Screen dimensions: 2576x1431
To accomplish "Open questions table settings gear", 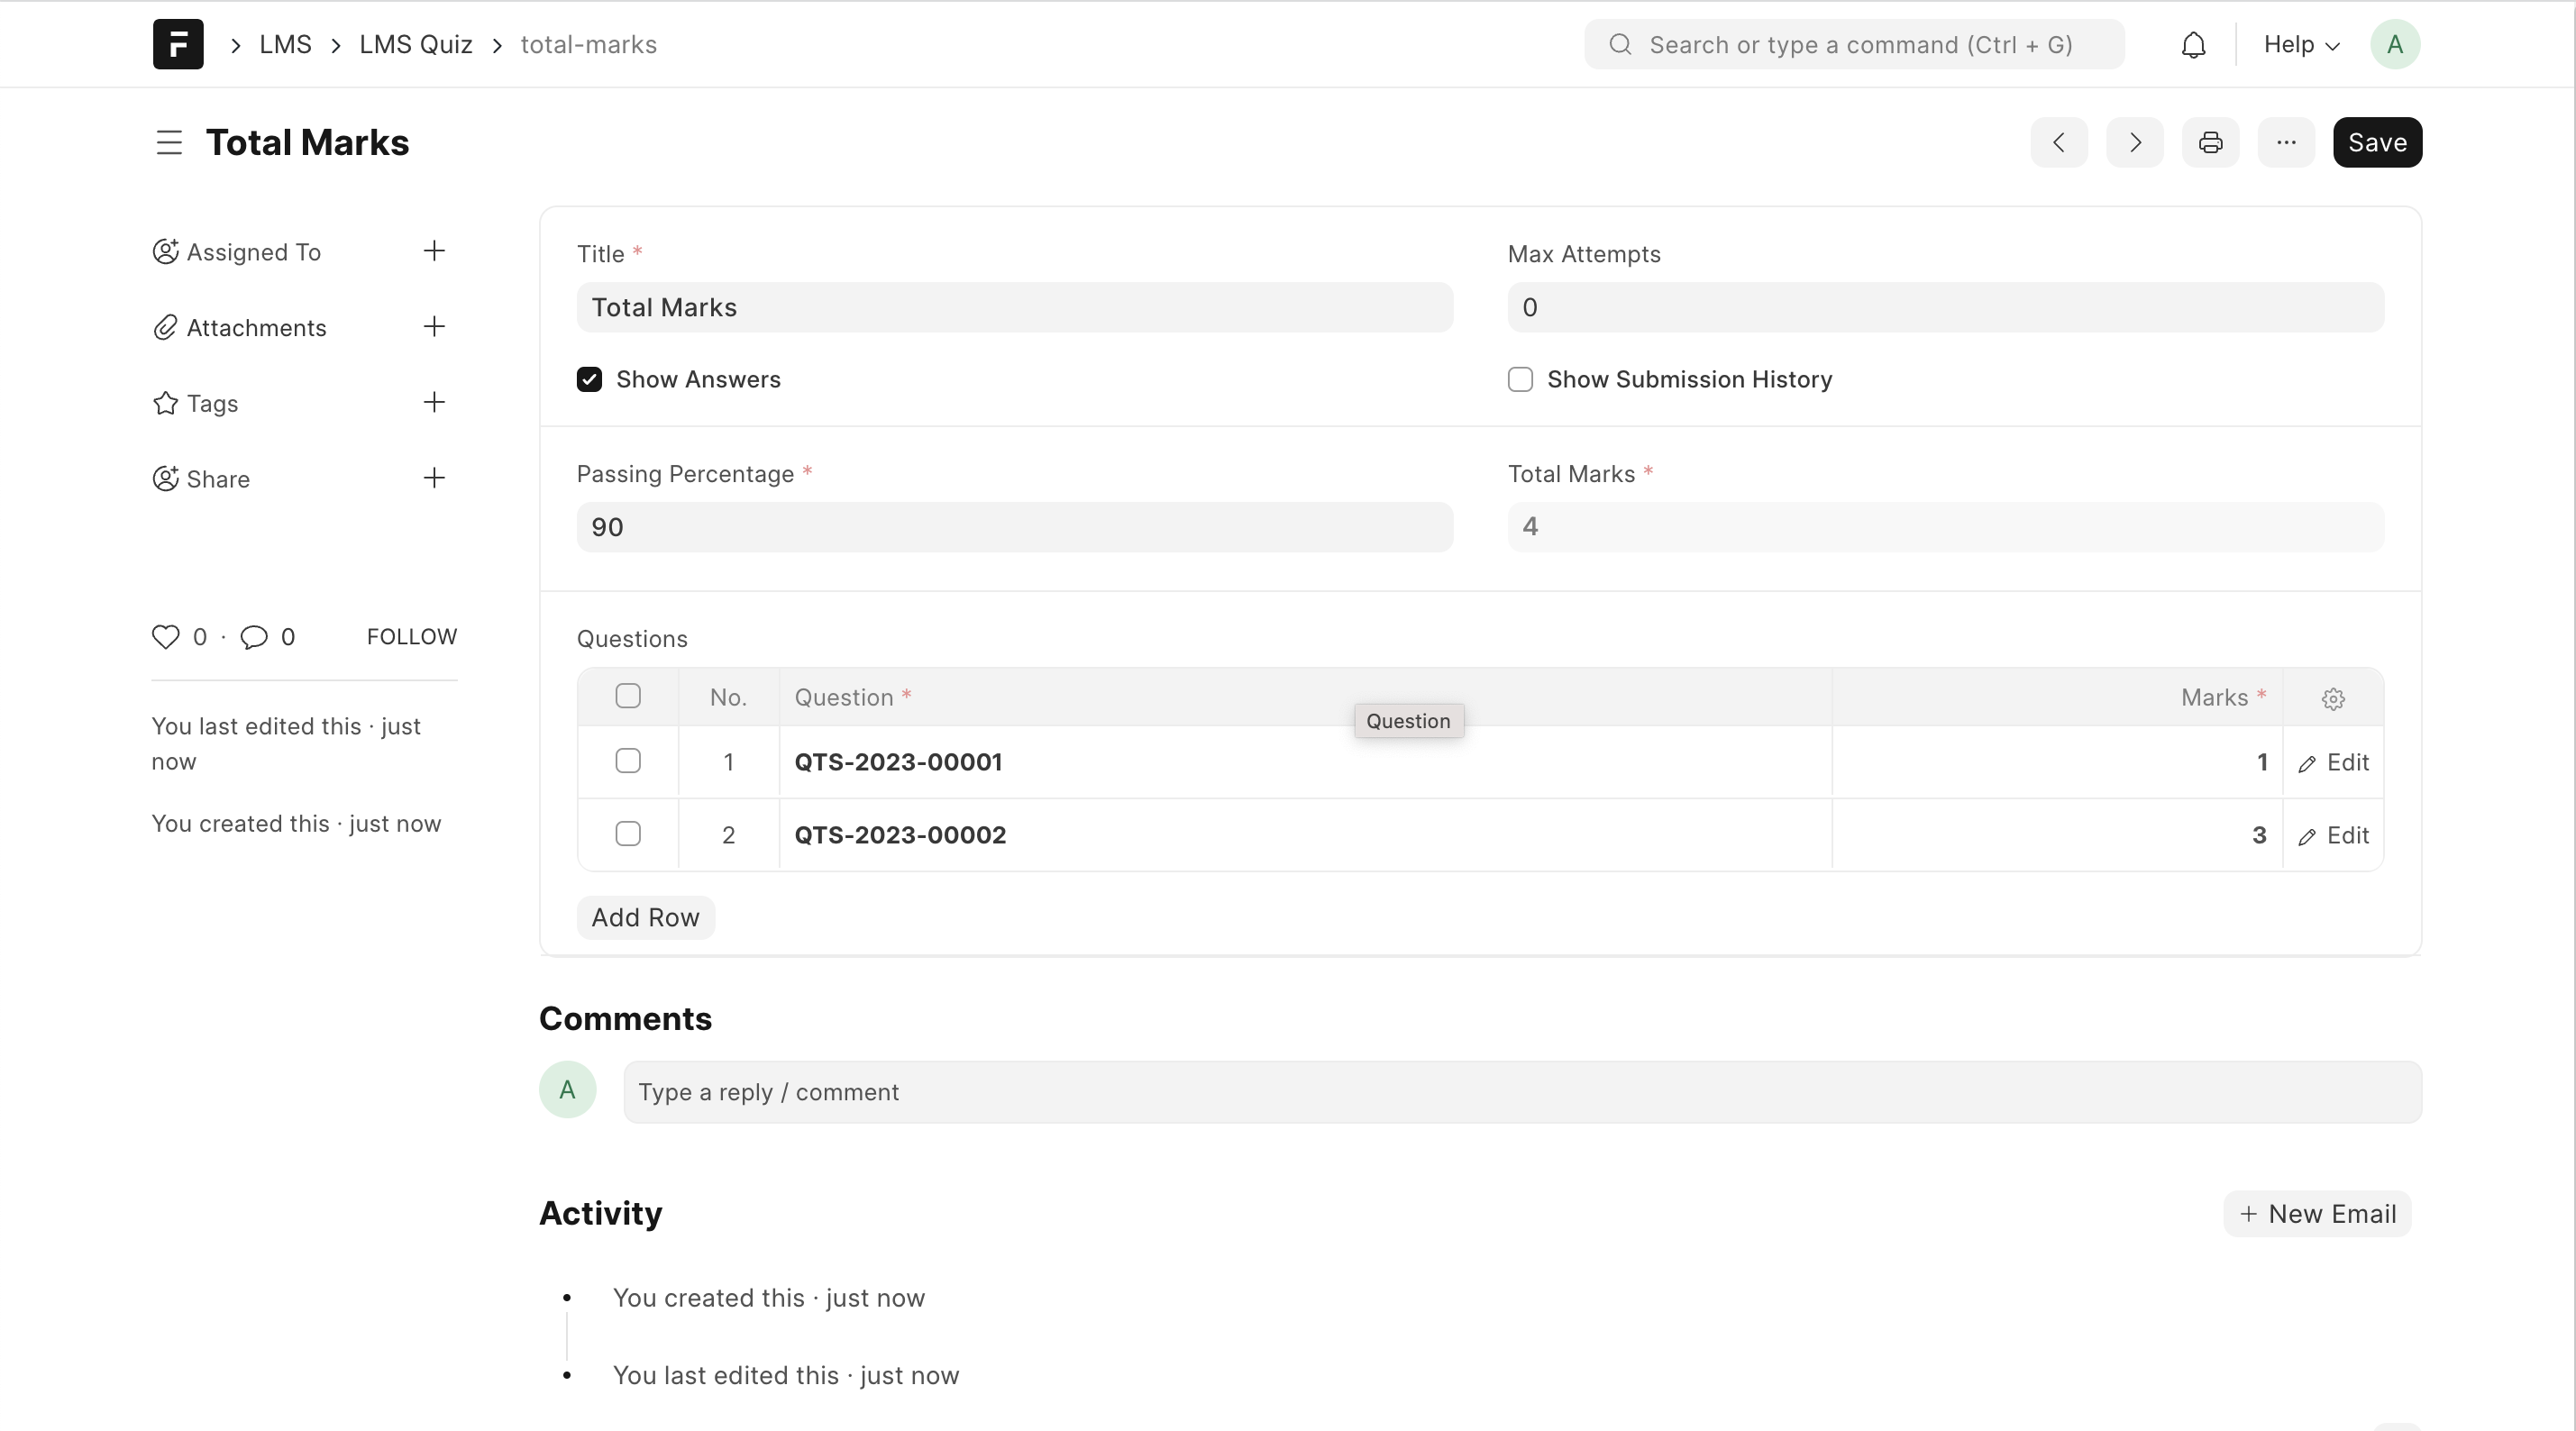I will pyautogui.click(x=2333, y=698).
